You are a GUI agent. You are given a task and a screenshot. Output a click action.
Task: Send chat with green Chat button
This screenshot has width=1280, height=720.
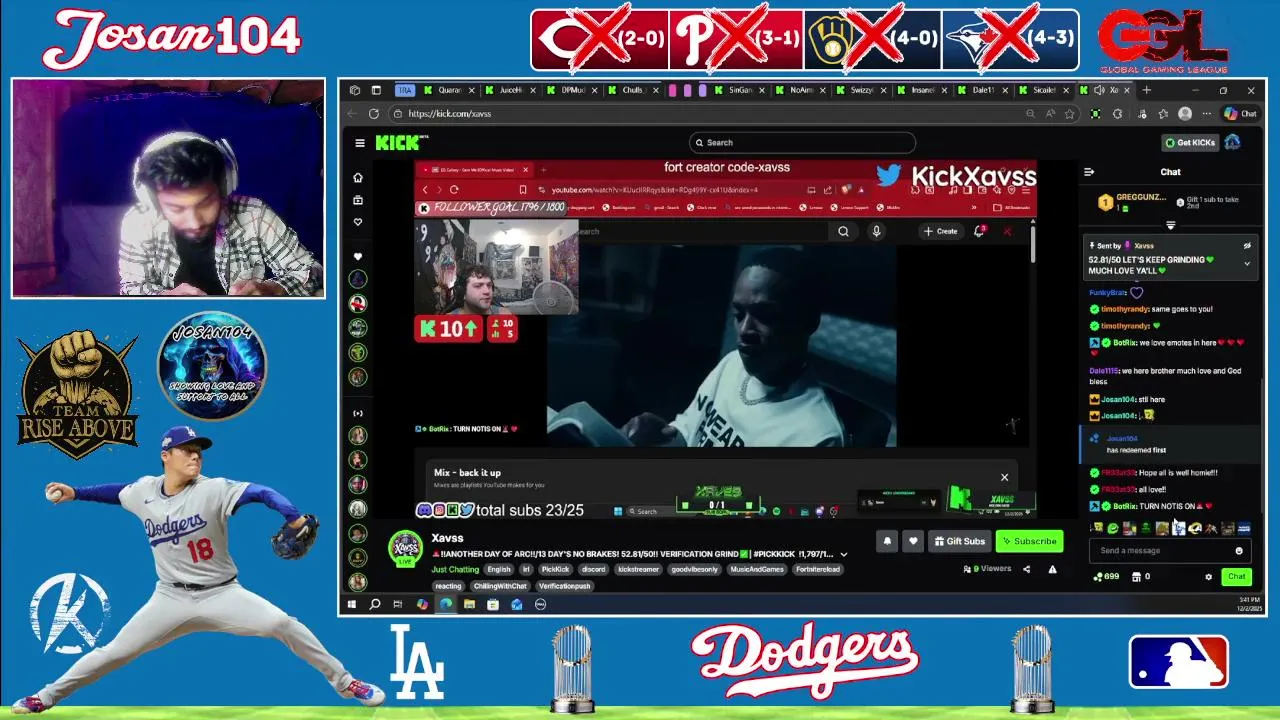[x=1237, y=577]
